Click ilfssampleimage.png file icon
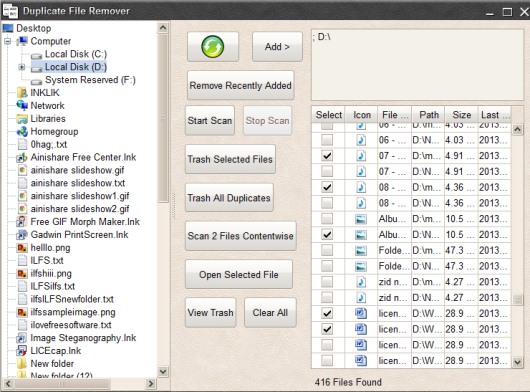The height and width of the screenshot is (392, 530). [x=22, y=312]
